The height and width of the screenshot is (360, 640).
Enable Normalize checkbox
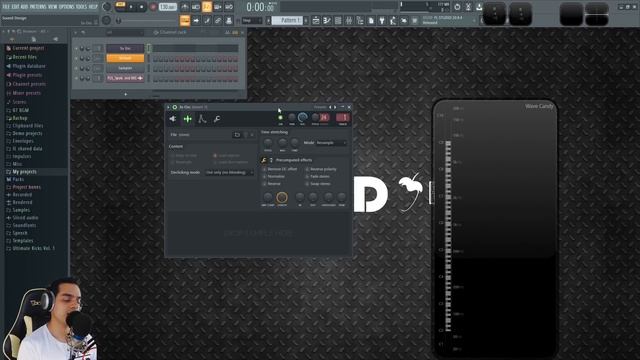point(264,176)
